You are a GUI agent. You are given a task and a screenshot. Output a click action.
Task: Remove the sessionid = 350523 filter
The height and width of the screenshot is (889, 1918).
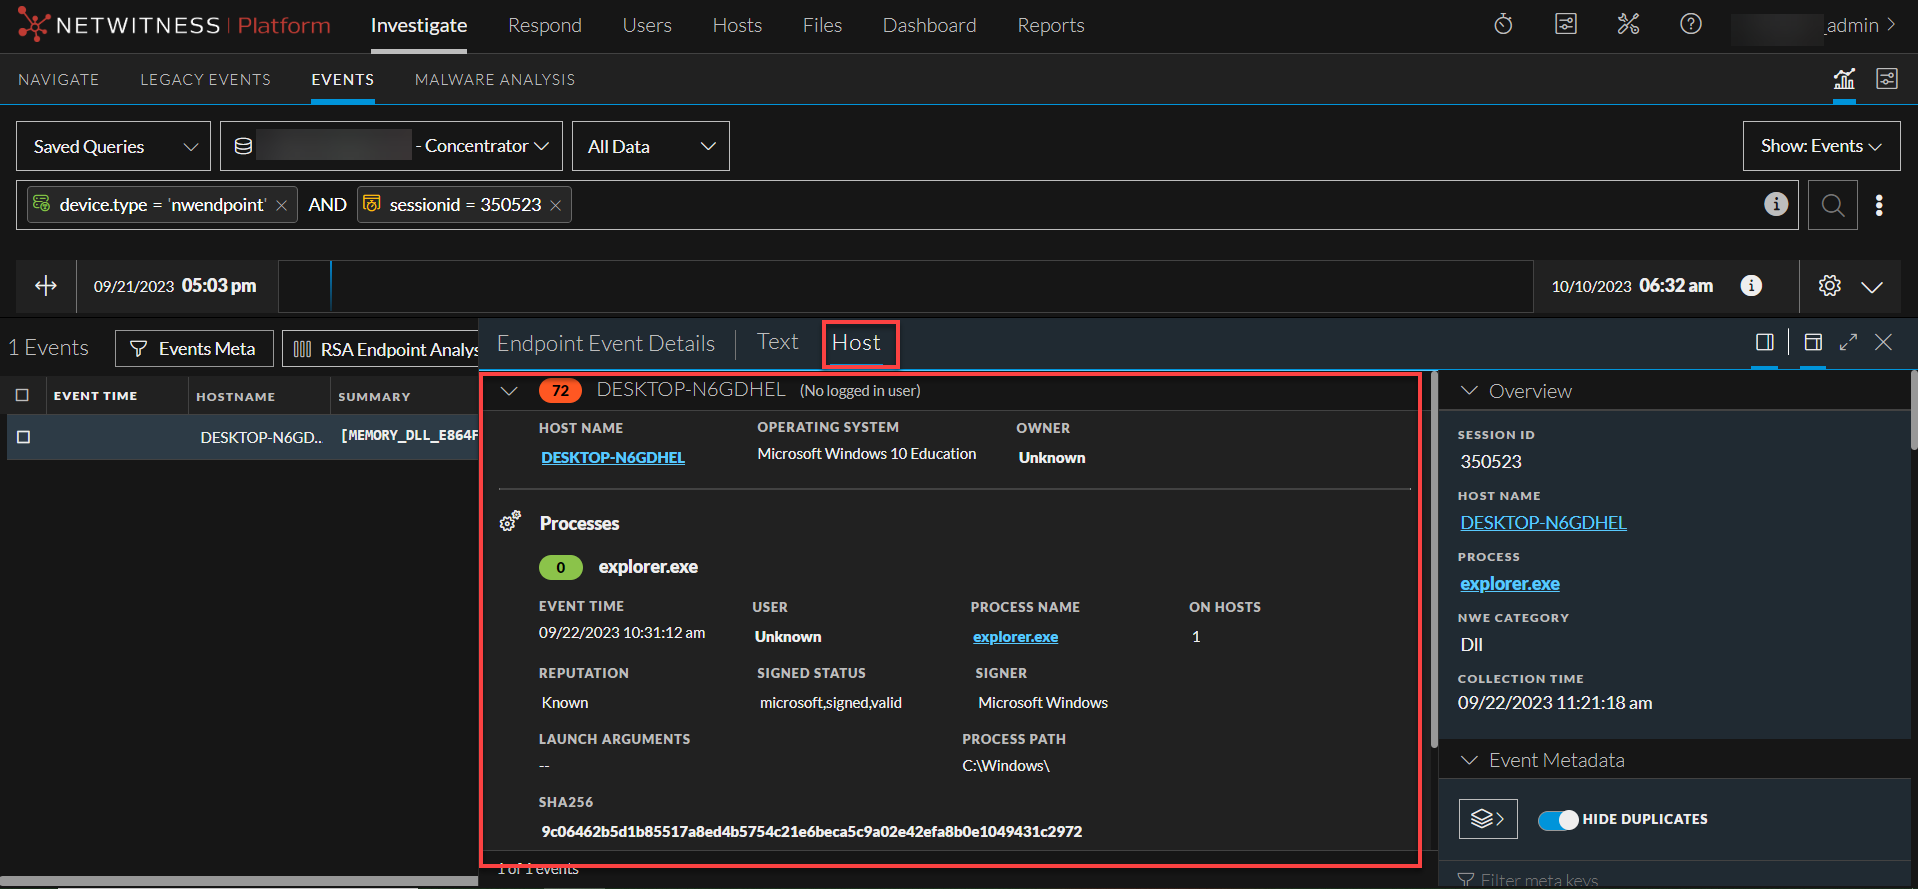(x=555, y=205)
